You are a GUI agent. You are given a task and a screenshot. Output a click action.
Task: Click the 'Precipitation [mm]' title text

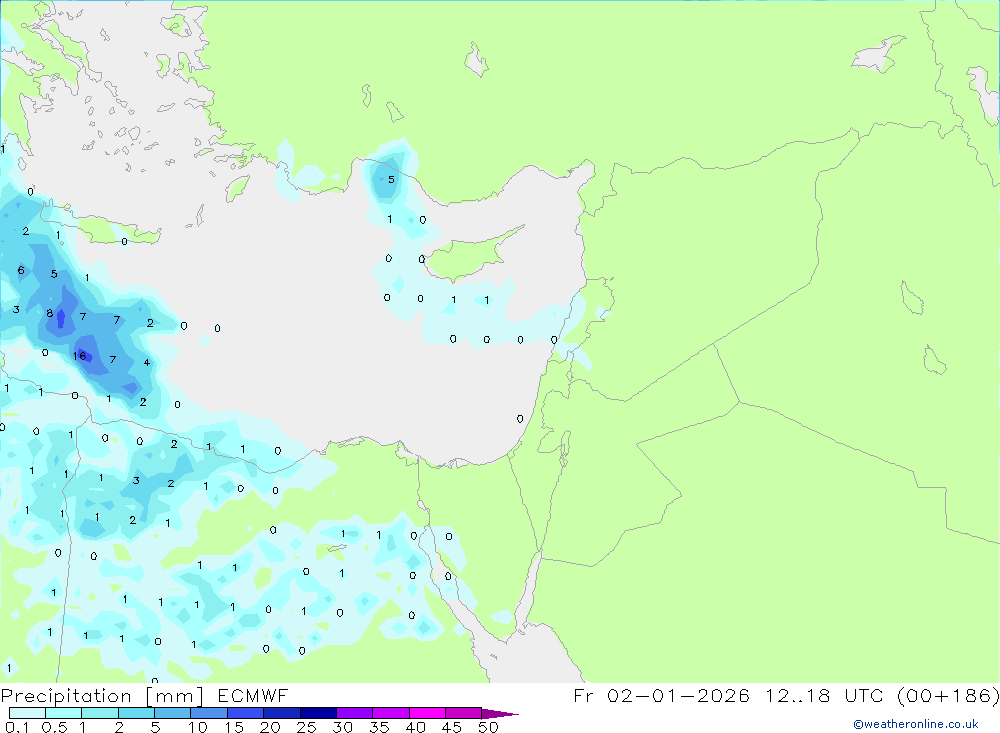[x=102, y=696]
